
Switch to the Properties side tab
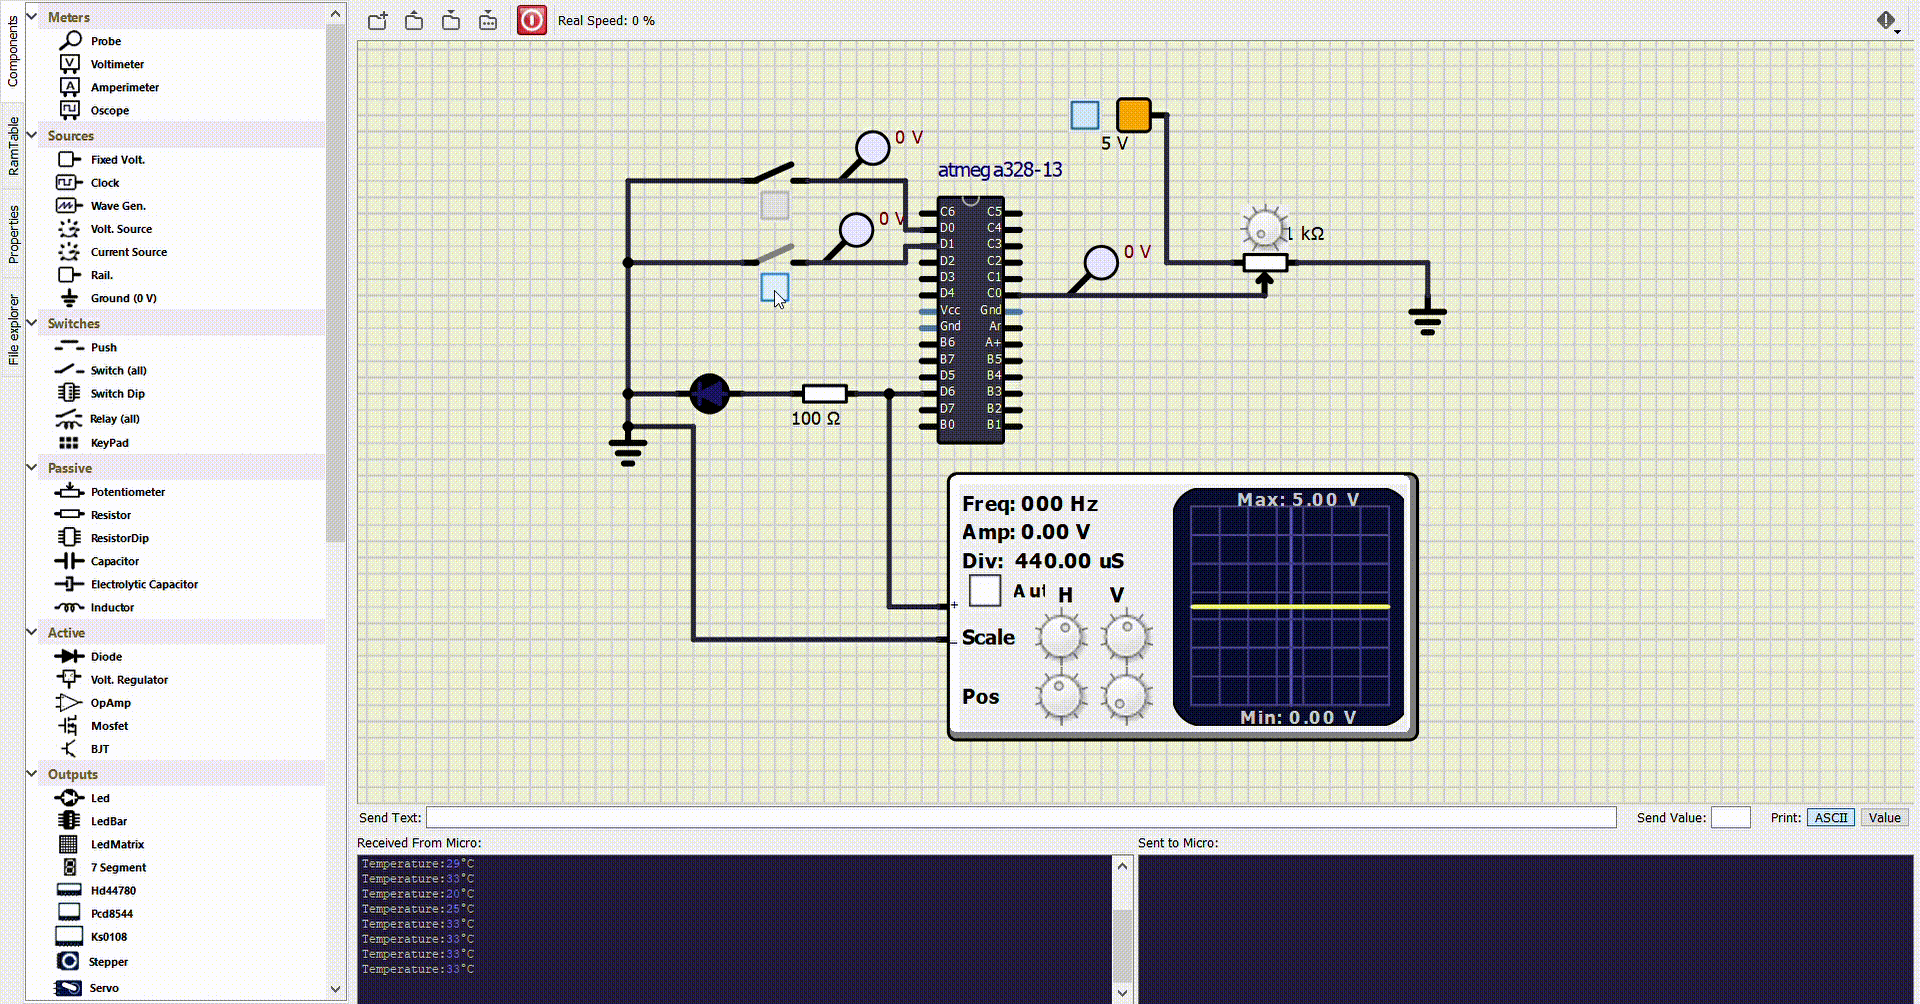(x=13, y=234)
